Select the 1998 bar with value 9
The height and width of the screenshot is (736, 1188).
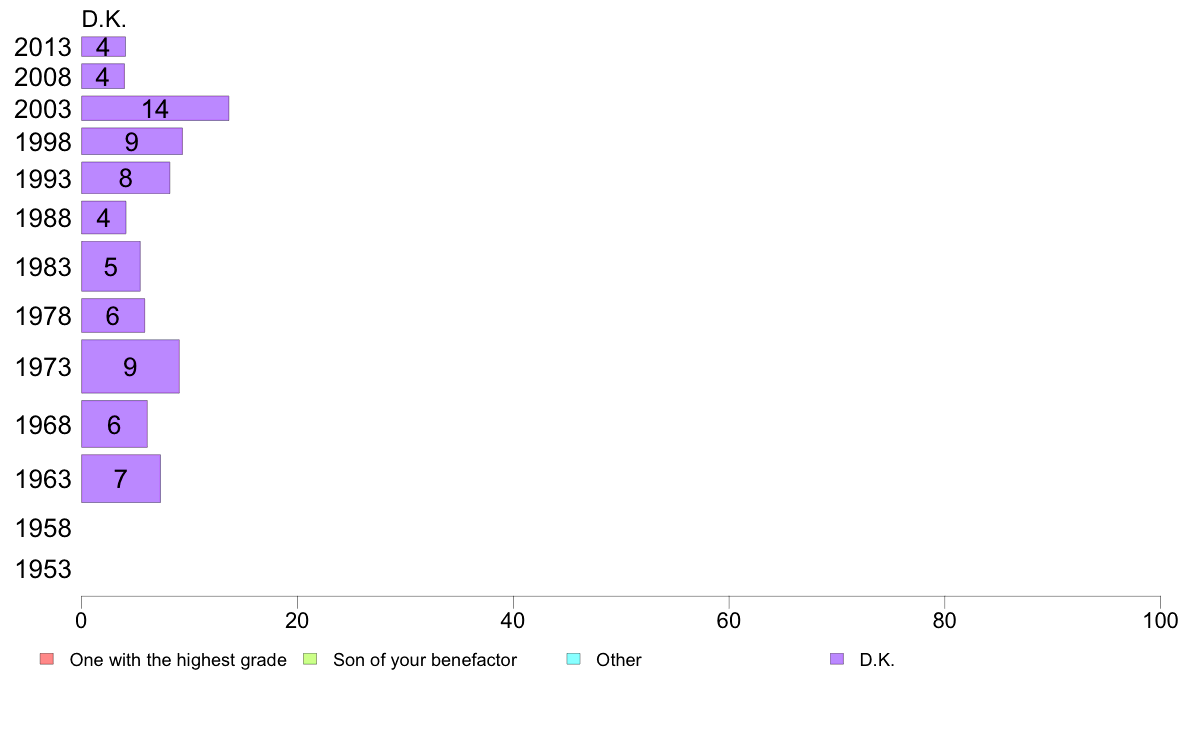(132, 142)
